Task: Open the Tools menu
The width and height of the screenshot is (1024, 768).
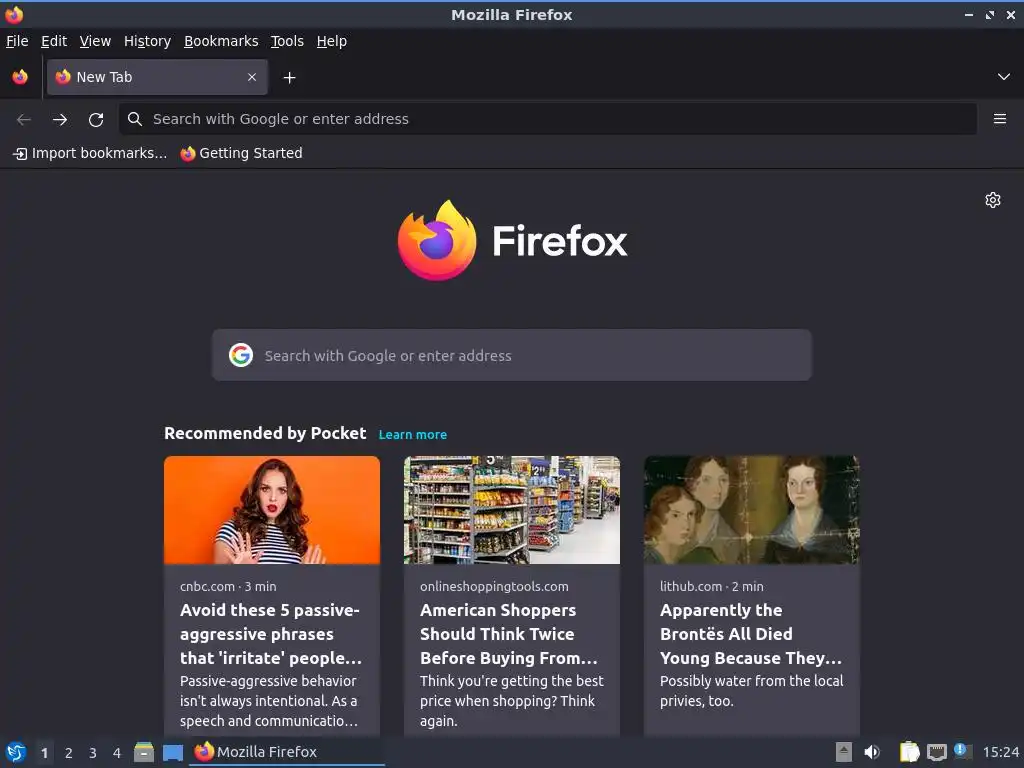Action: click(x=287, y=41)
